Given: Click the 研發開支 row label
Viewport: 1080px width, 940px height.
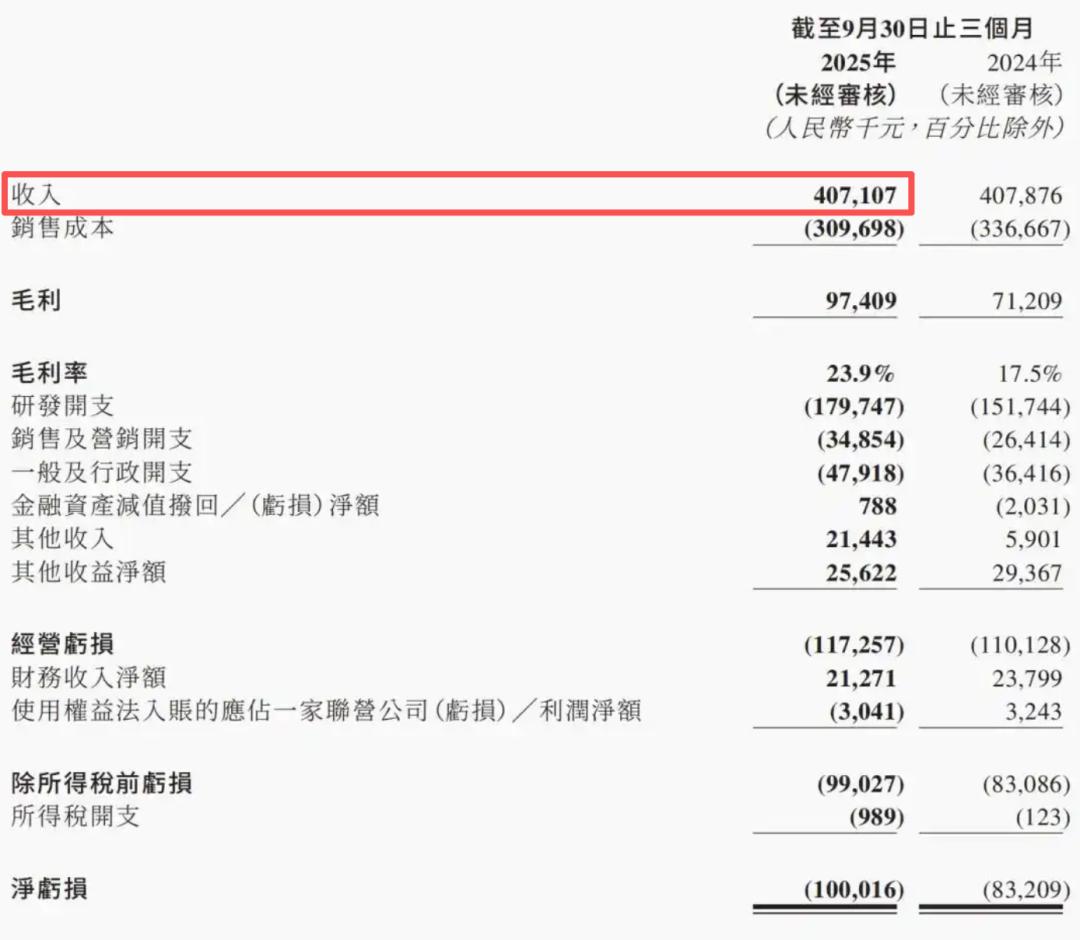Looking at the screenshot, I should pyautogui.click(x=62, y=406).
